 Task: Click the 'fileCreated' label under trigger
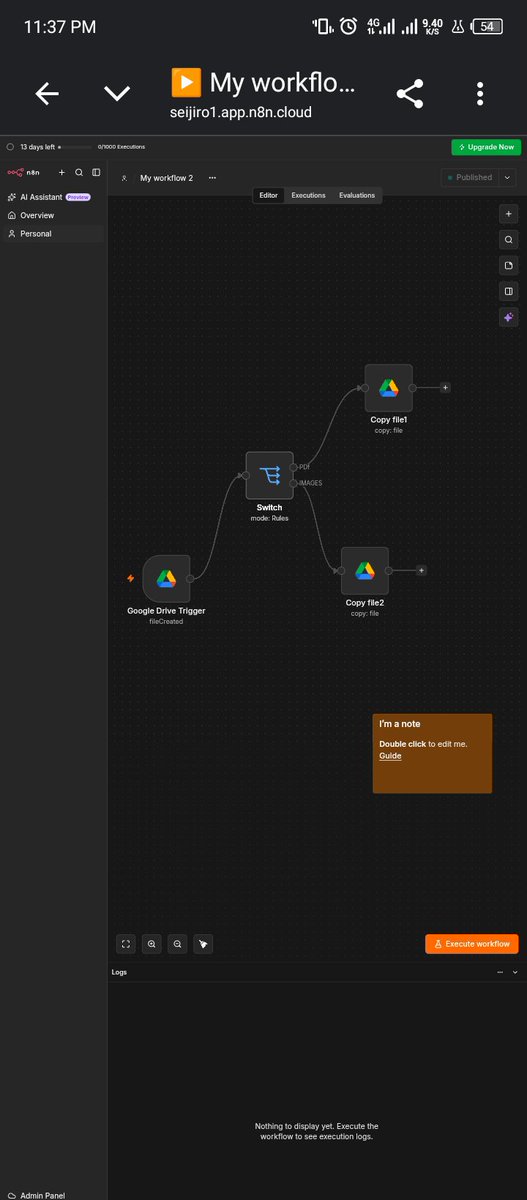(166, 621)
